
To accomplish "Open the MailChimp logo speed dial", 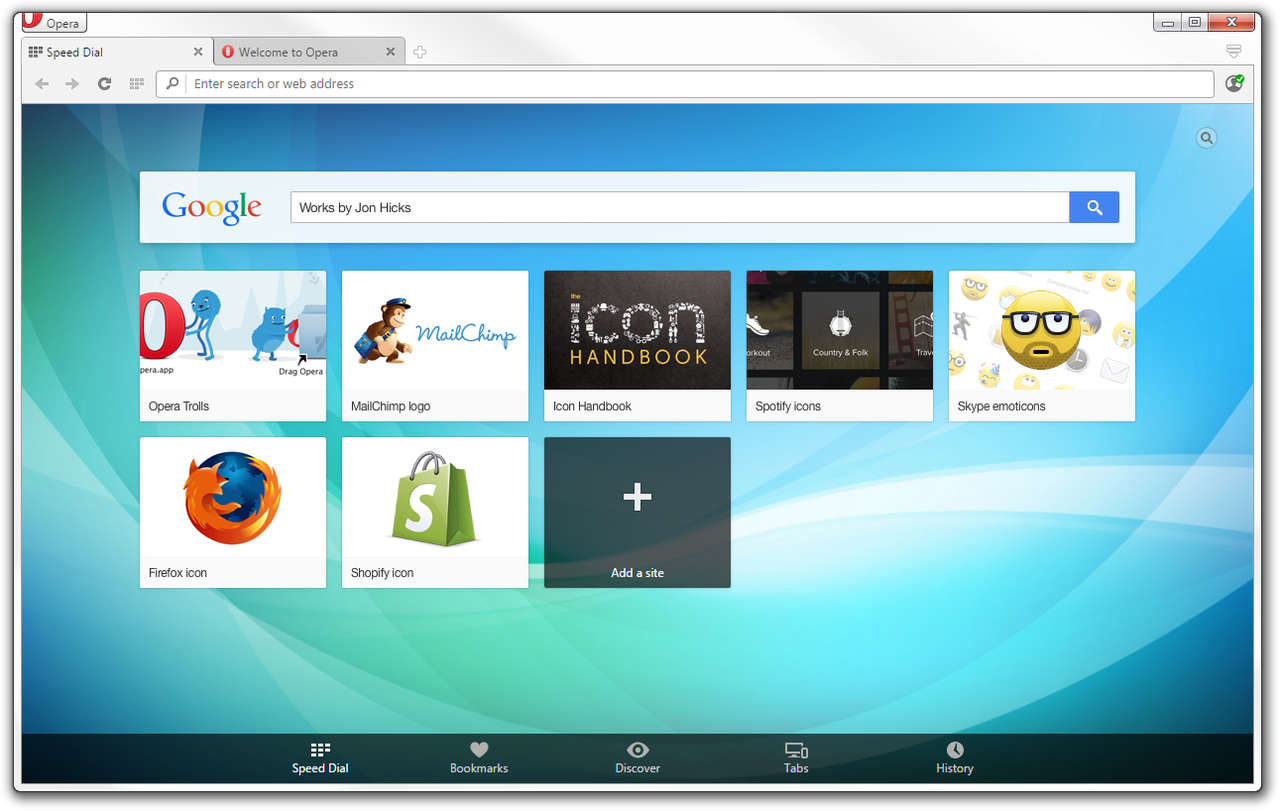I will tap(435, 346).
